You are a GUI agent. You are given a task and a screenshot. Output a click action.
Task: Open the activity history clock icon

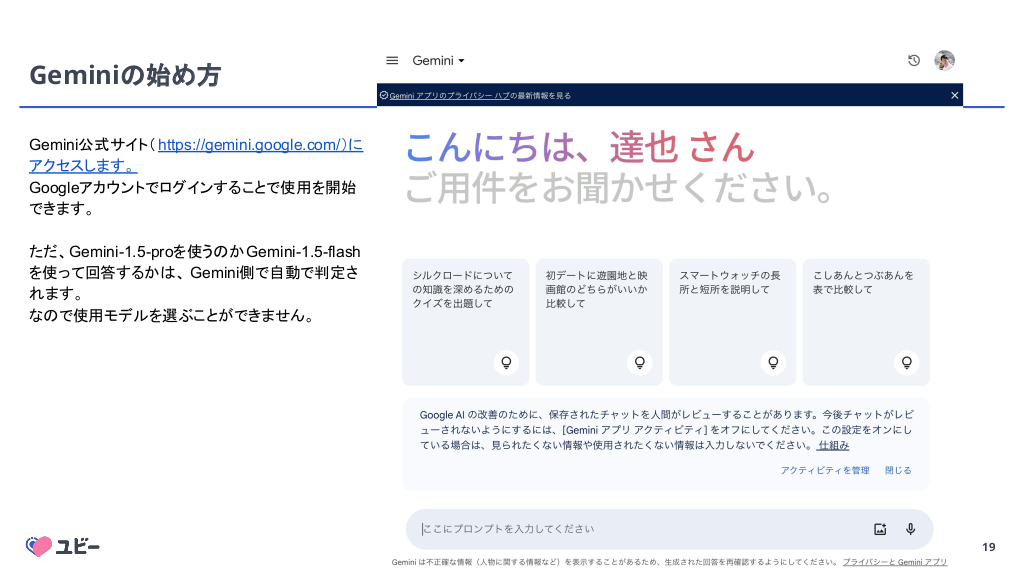pos(913,61)
